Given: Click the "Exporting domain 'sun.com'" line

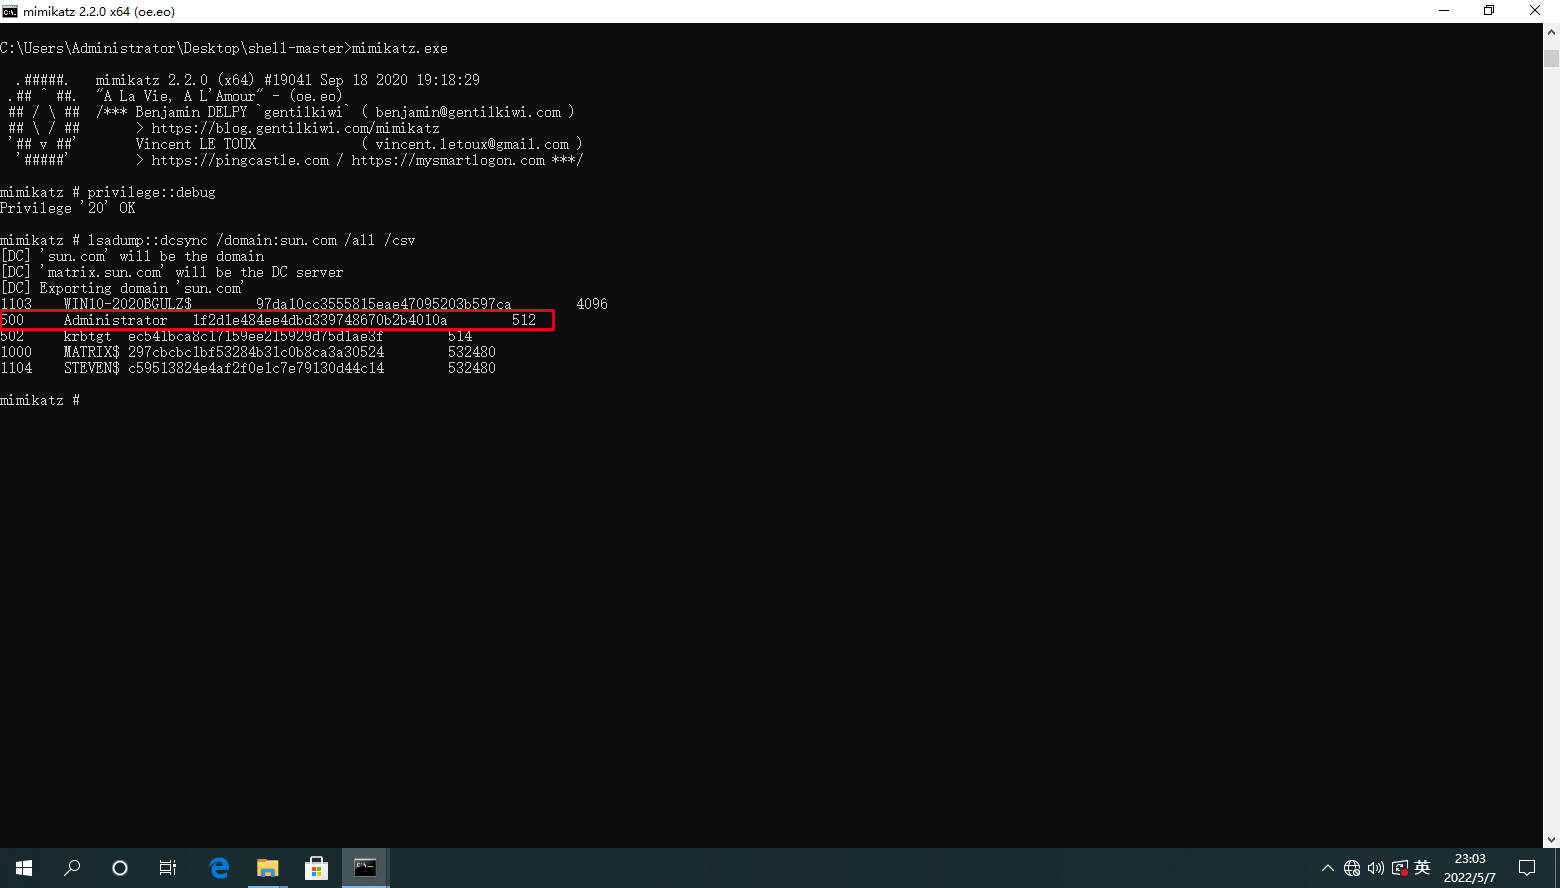Looking at the screenshot, I should point(122,288).
